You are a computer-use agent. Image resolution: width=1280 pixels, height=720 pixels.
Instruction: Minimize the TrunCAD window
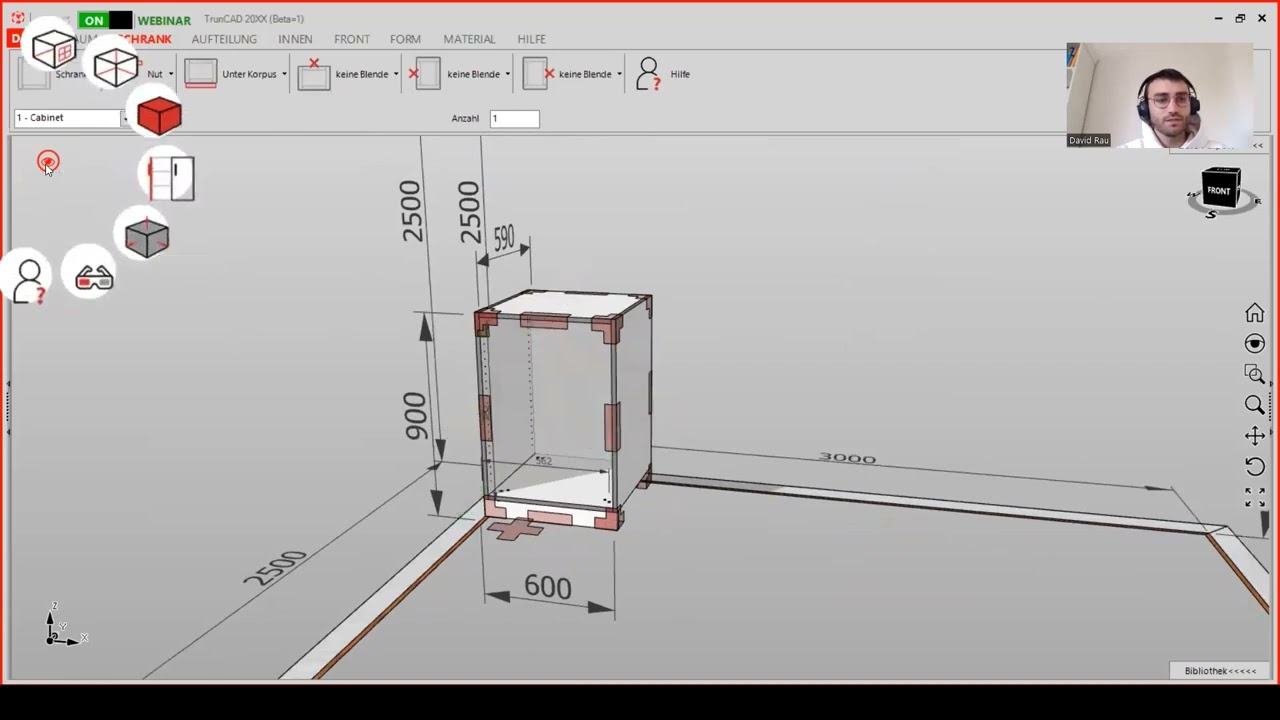pos(1218,18)
